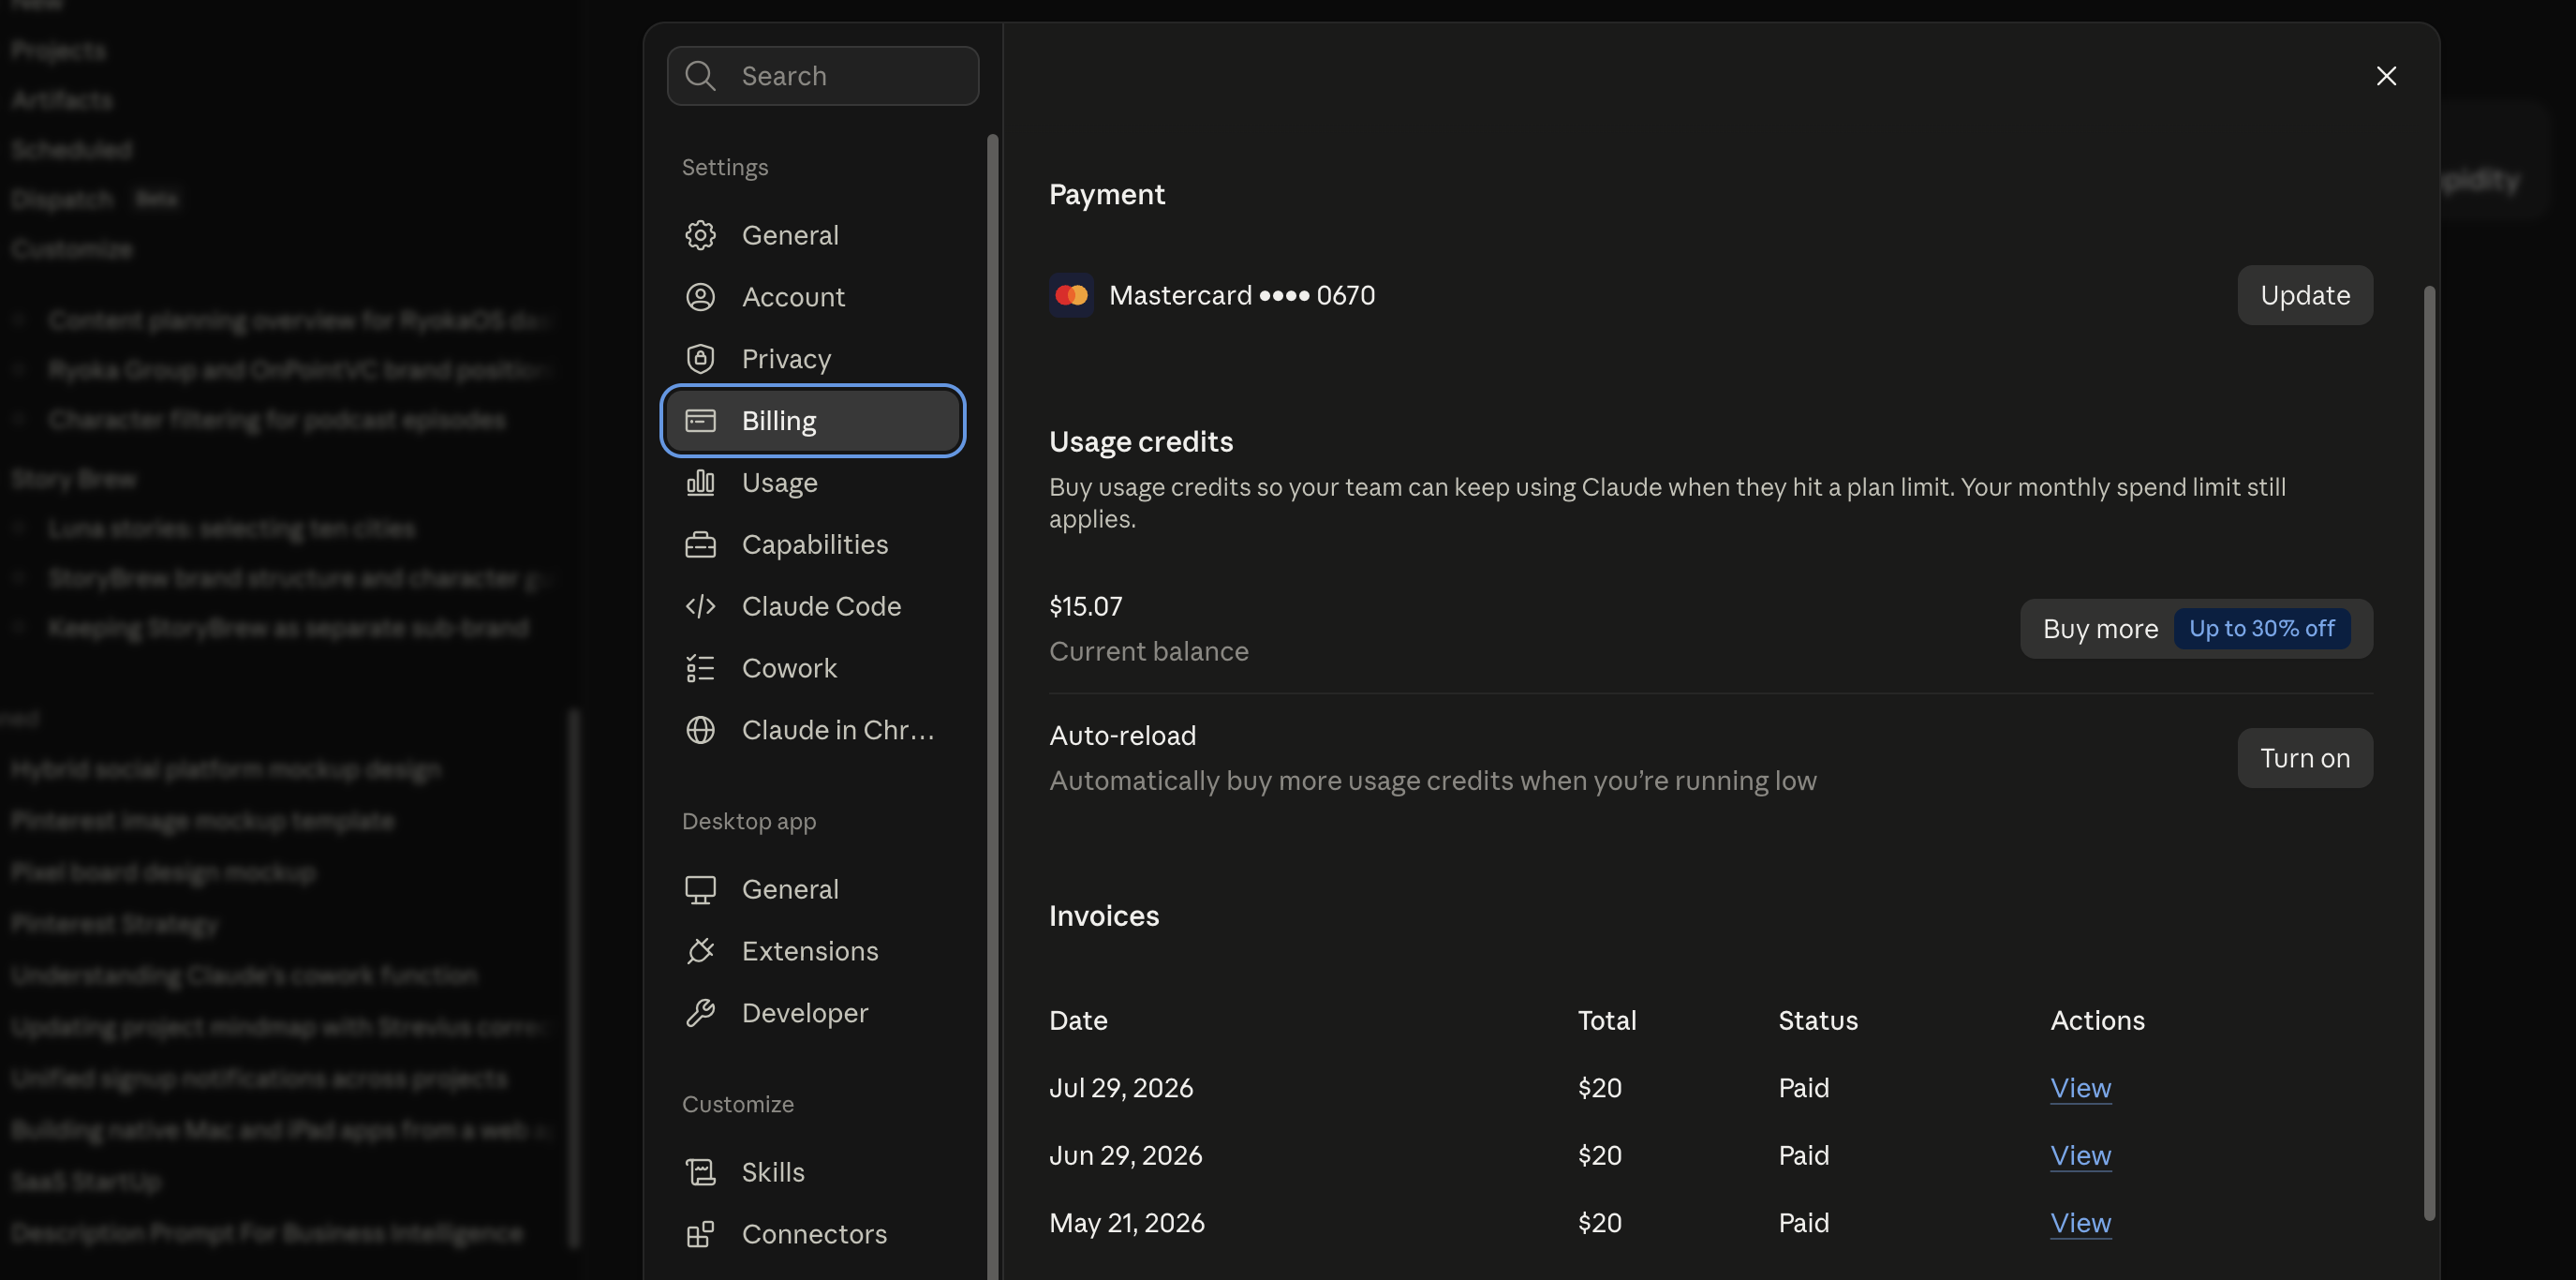Click the Jul 29, 2026 date cell
Screen dimensions: 2576x1280
1121,1088
